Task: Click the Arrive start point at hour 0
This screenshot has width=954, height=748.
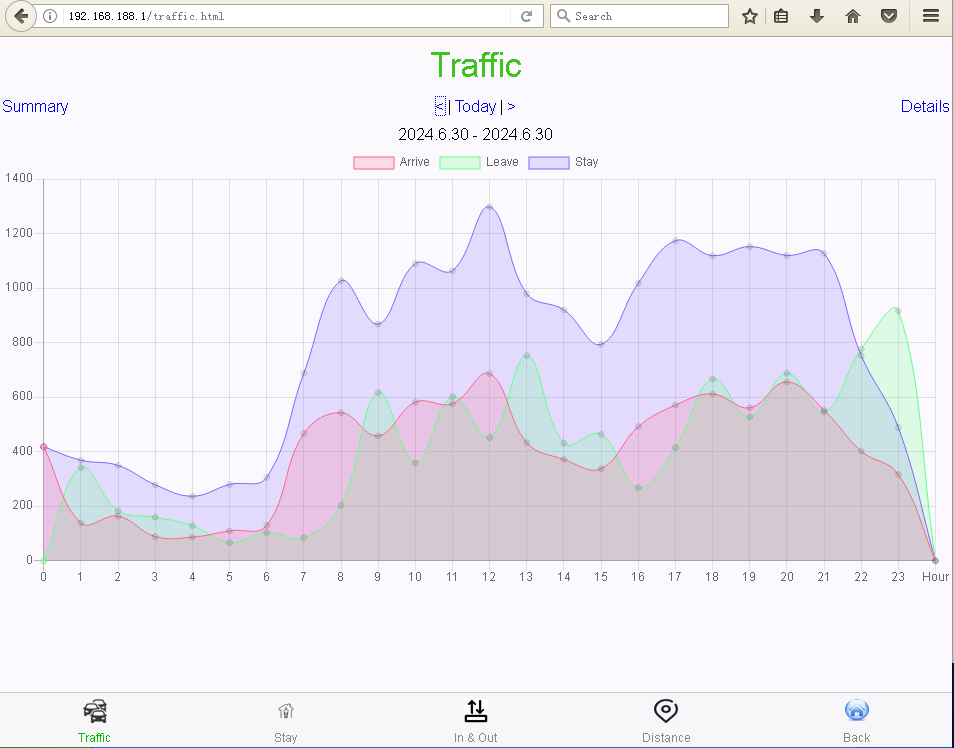Action: pos(43,446)
